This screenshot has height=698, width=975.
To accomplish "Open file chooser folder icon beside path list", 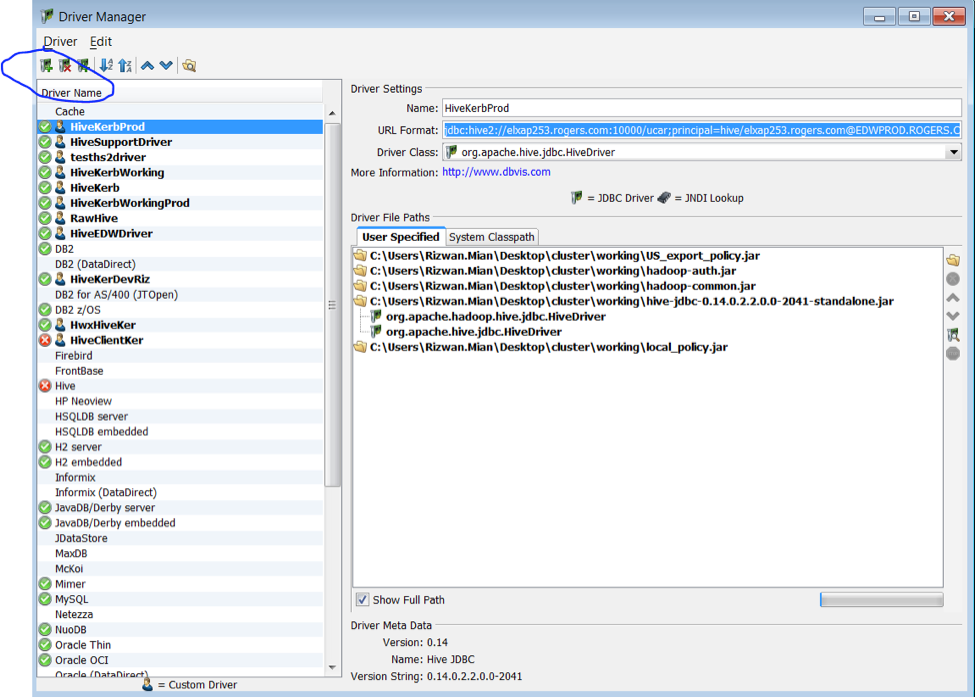I will (953, 260).
